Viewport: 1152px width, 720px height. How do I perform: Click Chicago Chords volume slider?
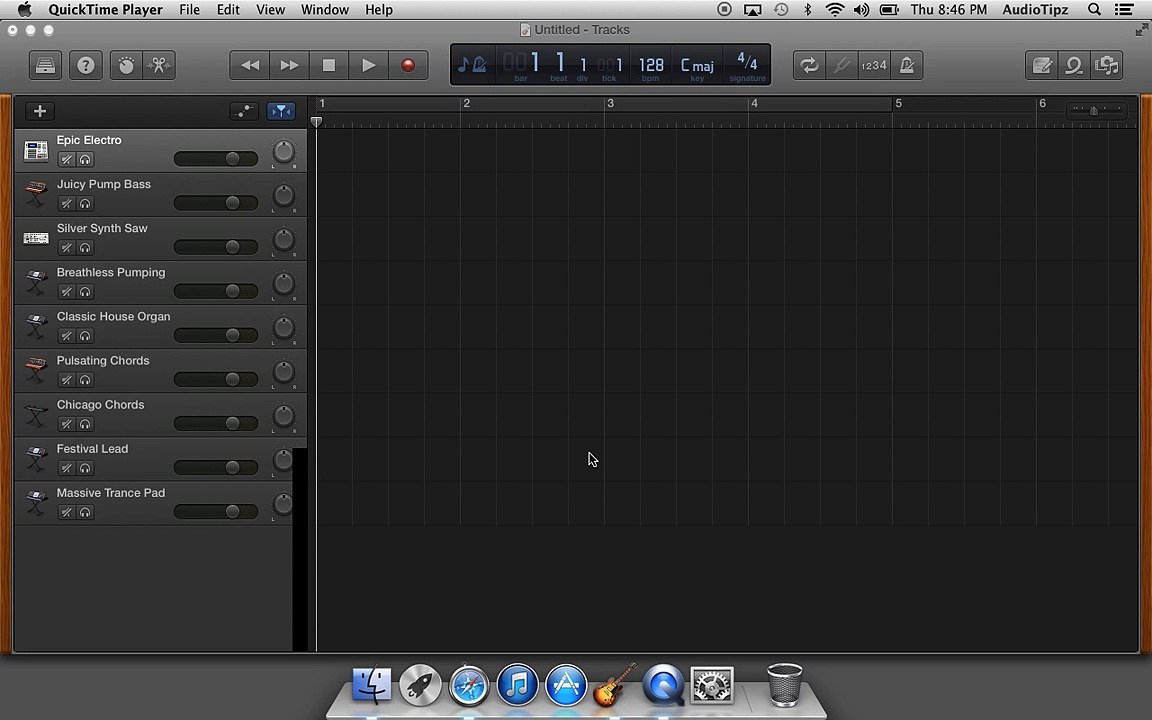click(216, 423)
